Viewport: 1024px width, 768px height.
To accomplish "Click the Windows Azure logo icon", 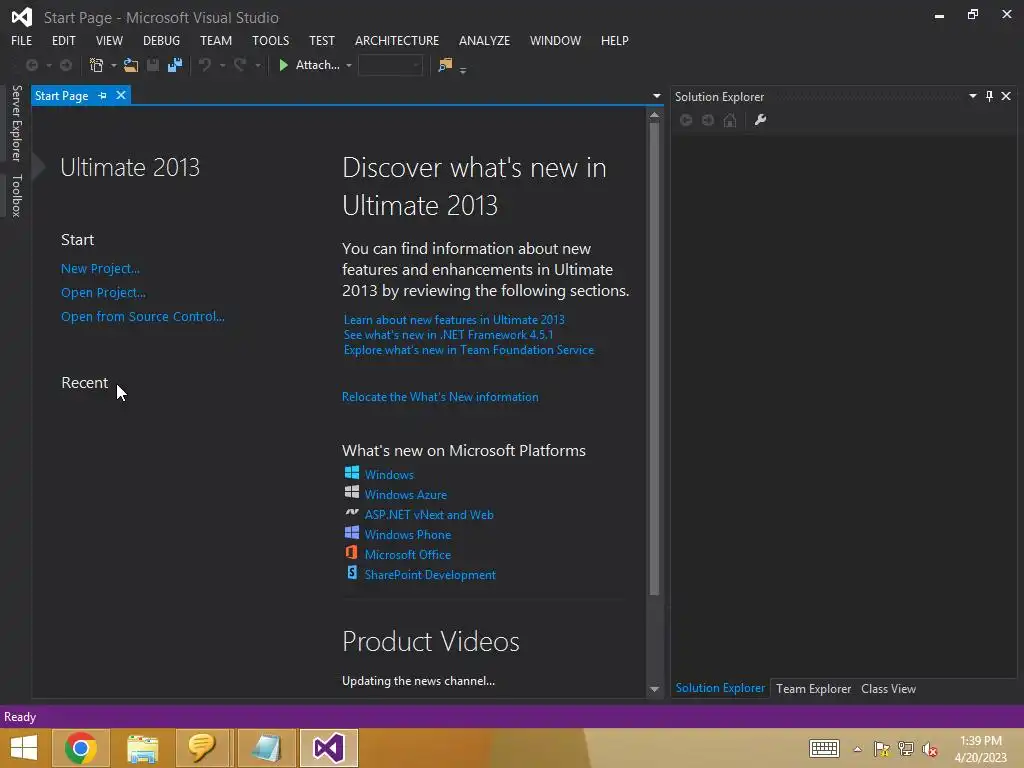I will pyautogui.click(x=351, y=492).
